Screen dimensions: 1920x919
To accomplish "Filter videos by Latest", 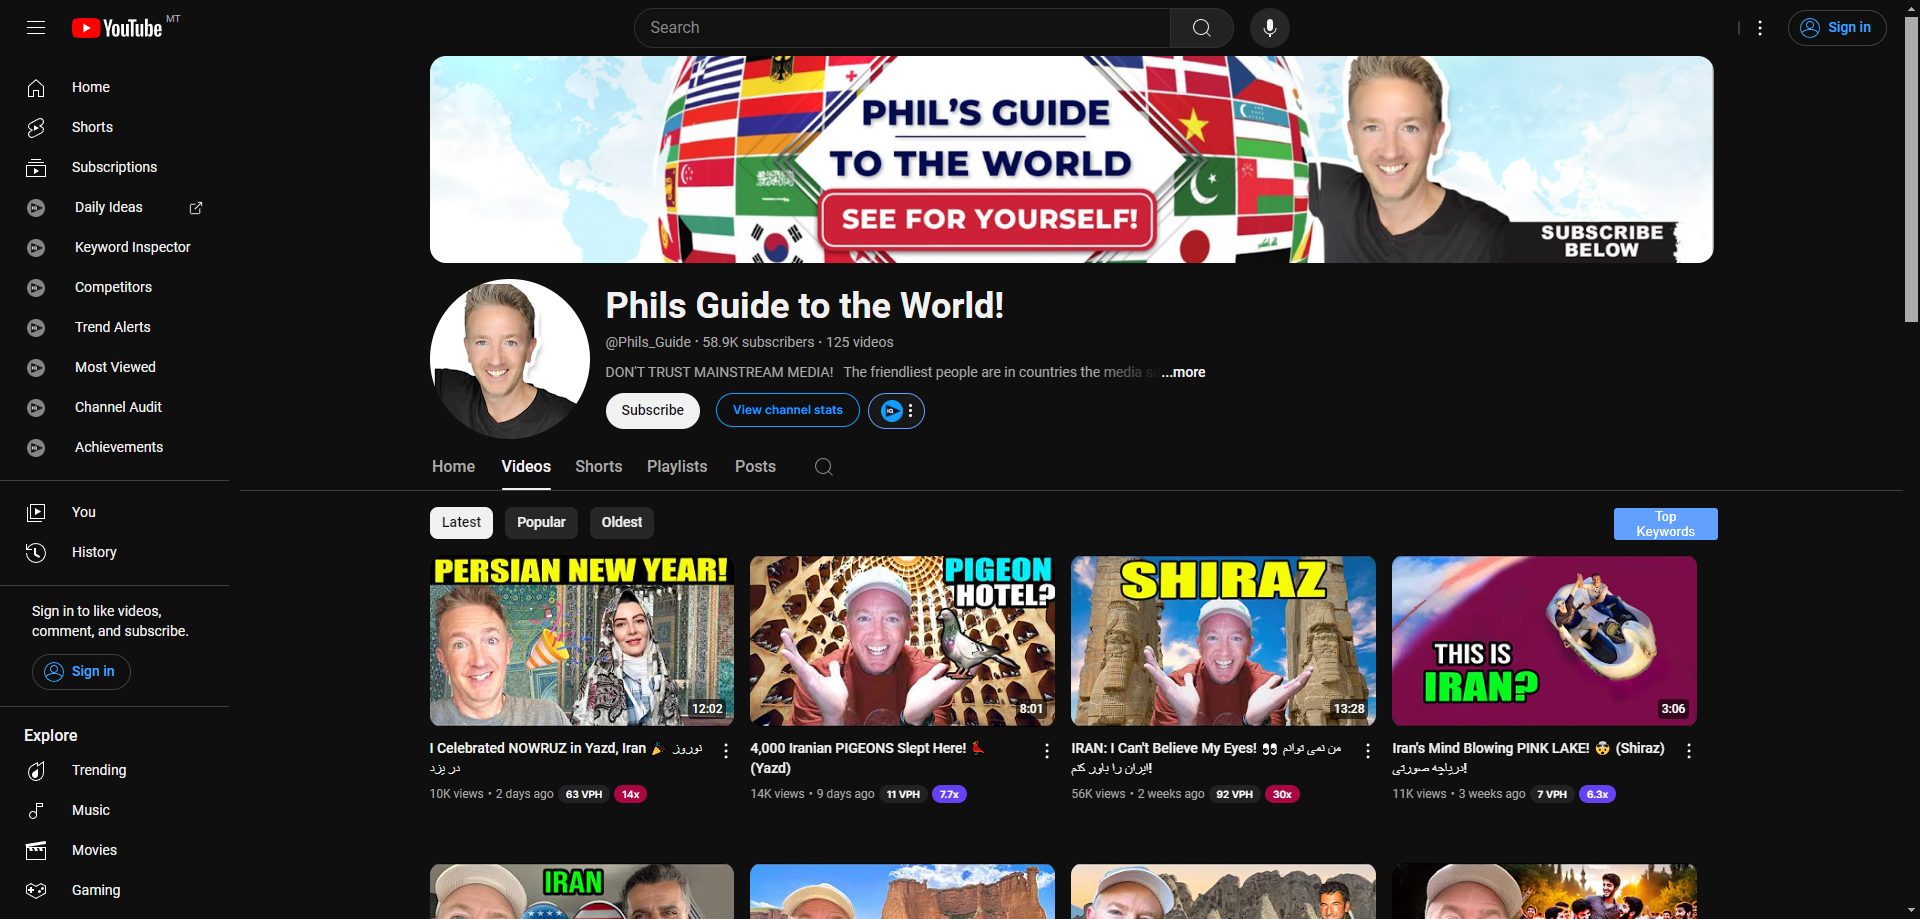I will pos(461,522).
